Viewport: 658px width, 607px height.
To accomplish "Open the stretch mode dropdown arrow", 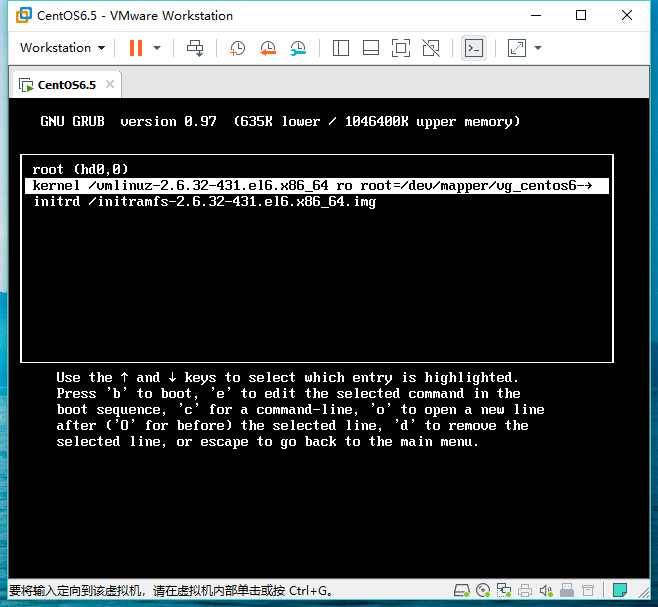I will pyautogui.click(x=538, y=48).
